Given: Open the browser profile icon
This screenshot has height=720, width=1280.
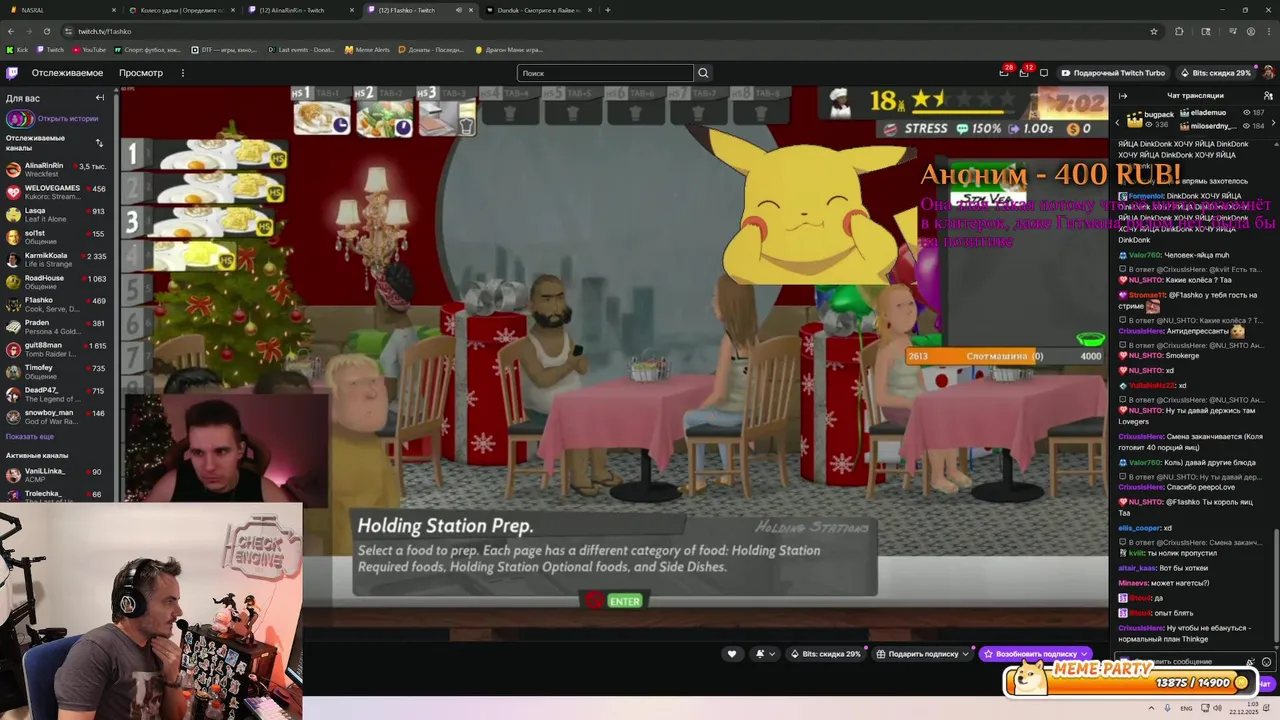Looking at the screenshot, I should tap(1251, 31).
